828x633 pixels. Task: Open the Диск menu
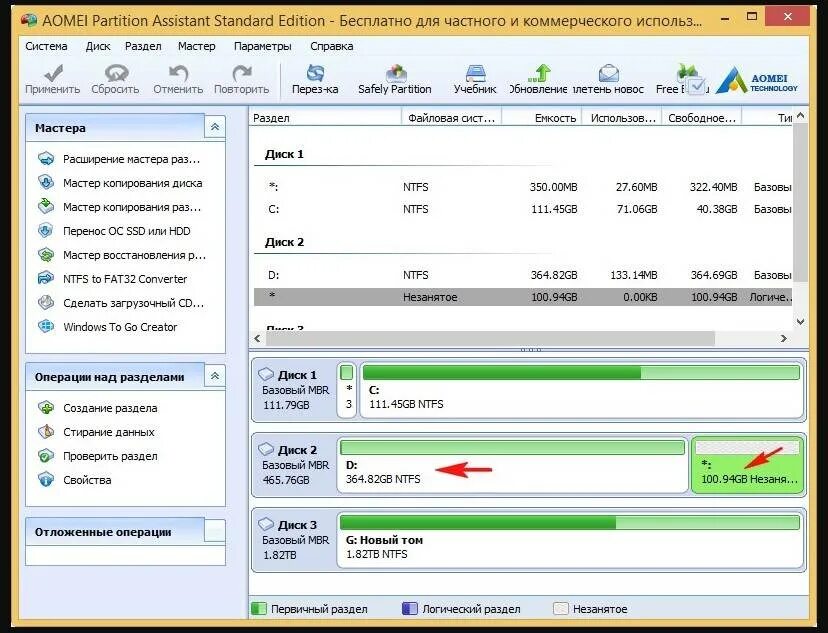[98, 46]
